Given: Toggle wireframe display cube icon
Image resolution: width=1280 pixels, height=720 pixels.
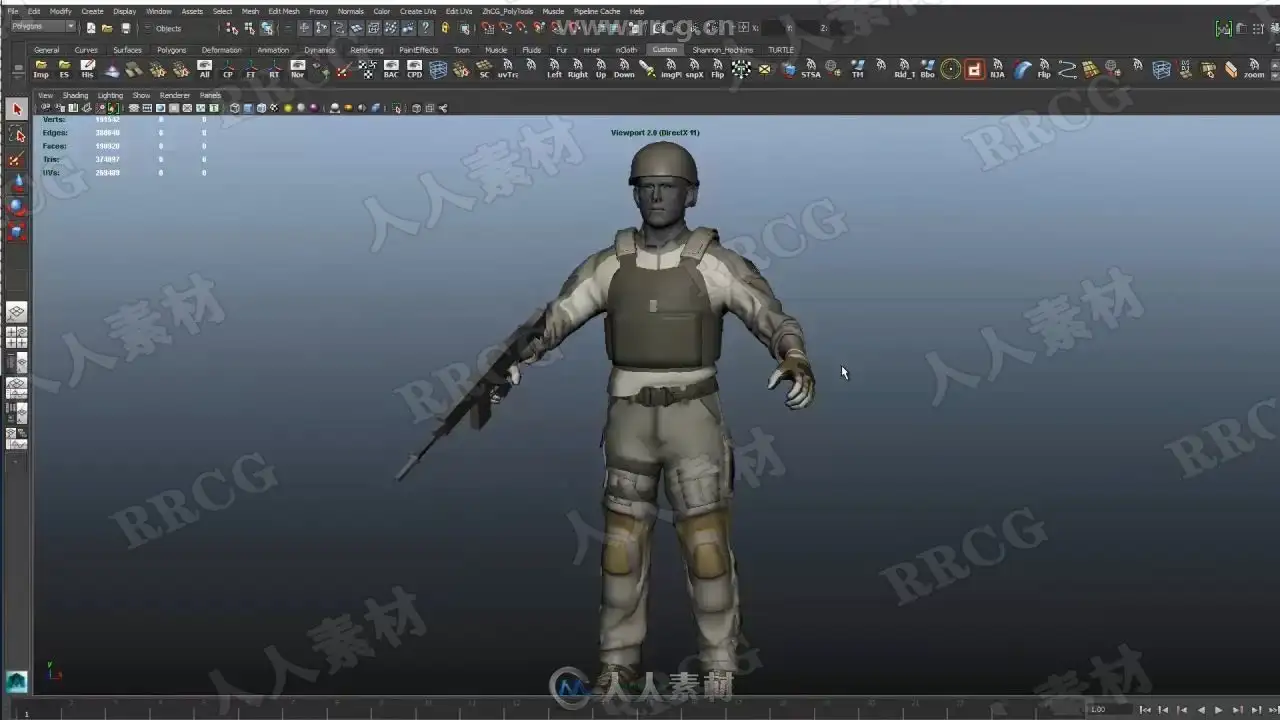Looking at the screenshot, I should click(235, 108).
